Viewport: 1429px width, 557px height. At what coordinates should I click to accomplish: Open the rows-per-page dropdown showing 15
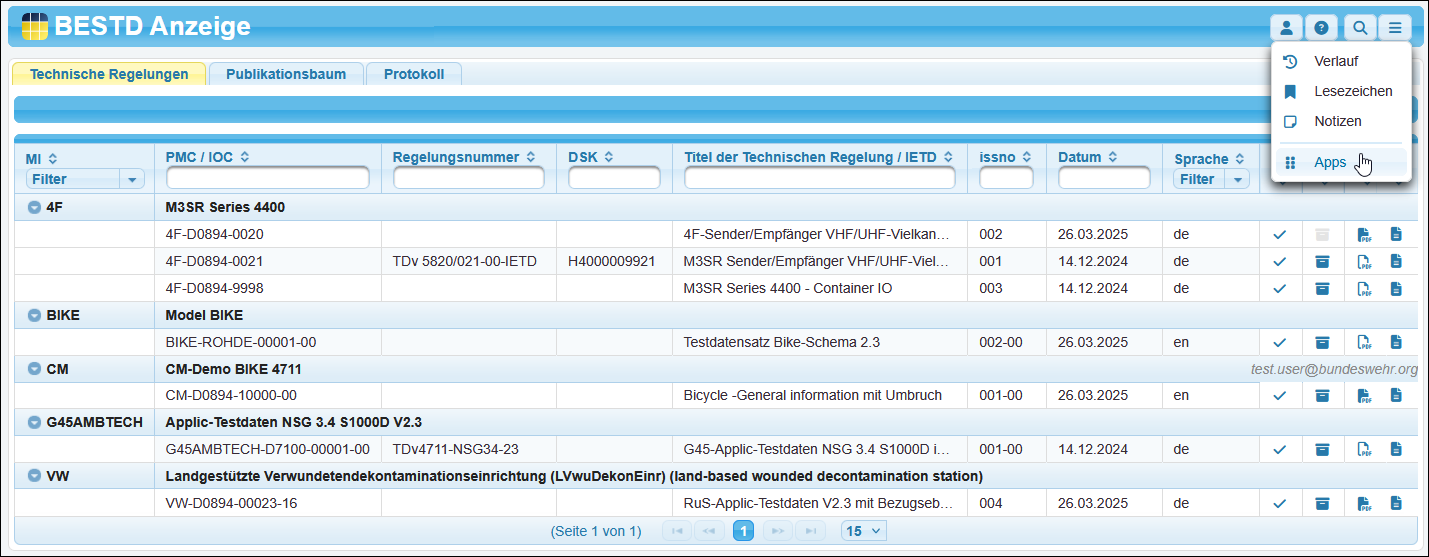tap(864, 531)
